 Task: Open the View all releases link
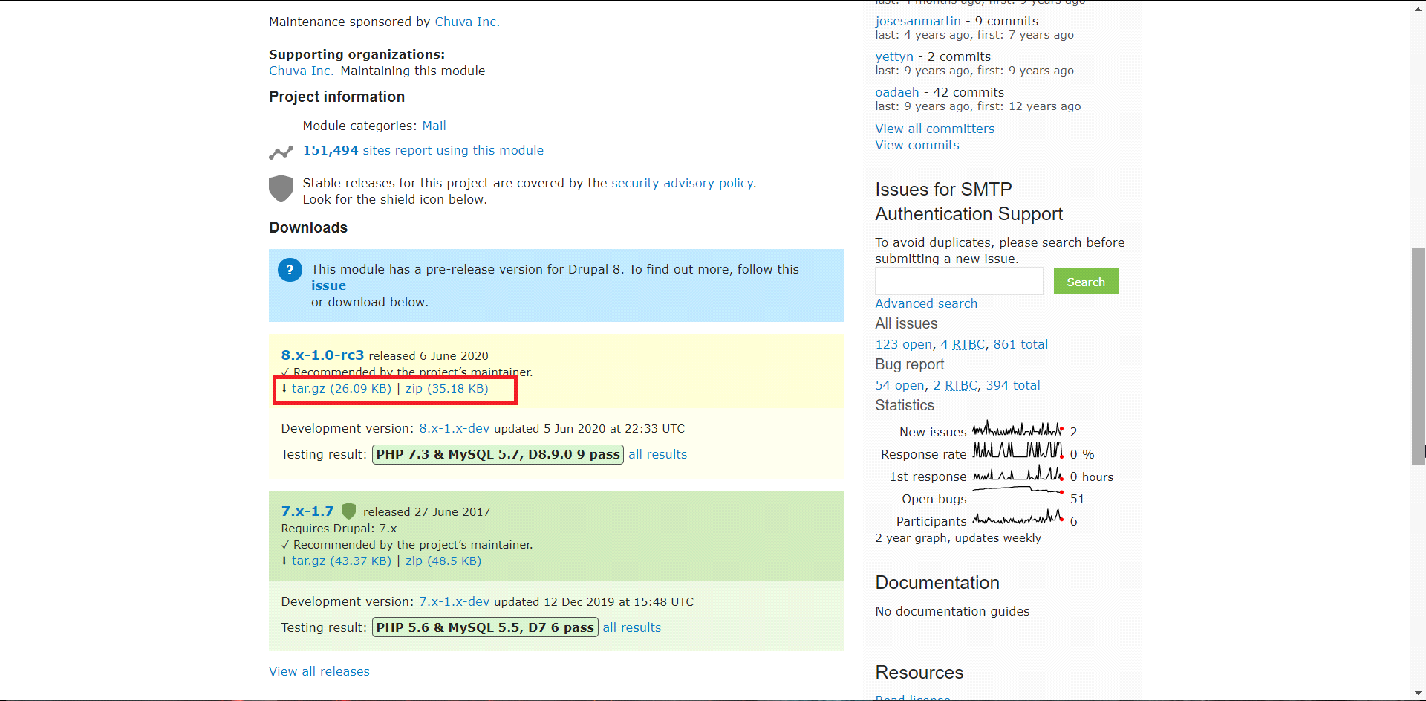[319, 671]
